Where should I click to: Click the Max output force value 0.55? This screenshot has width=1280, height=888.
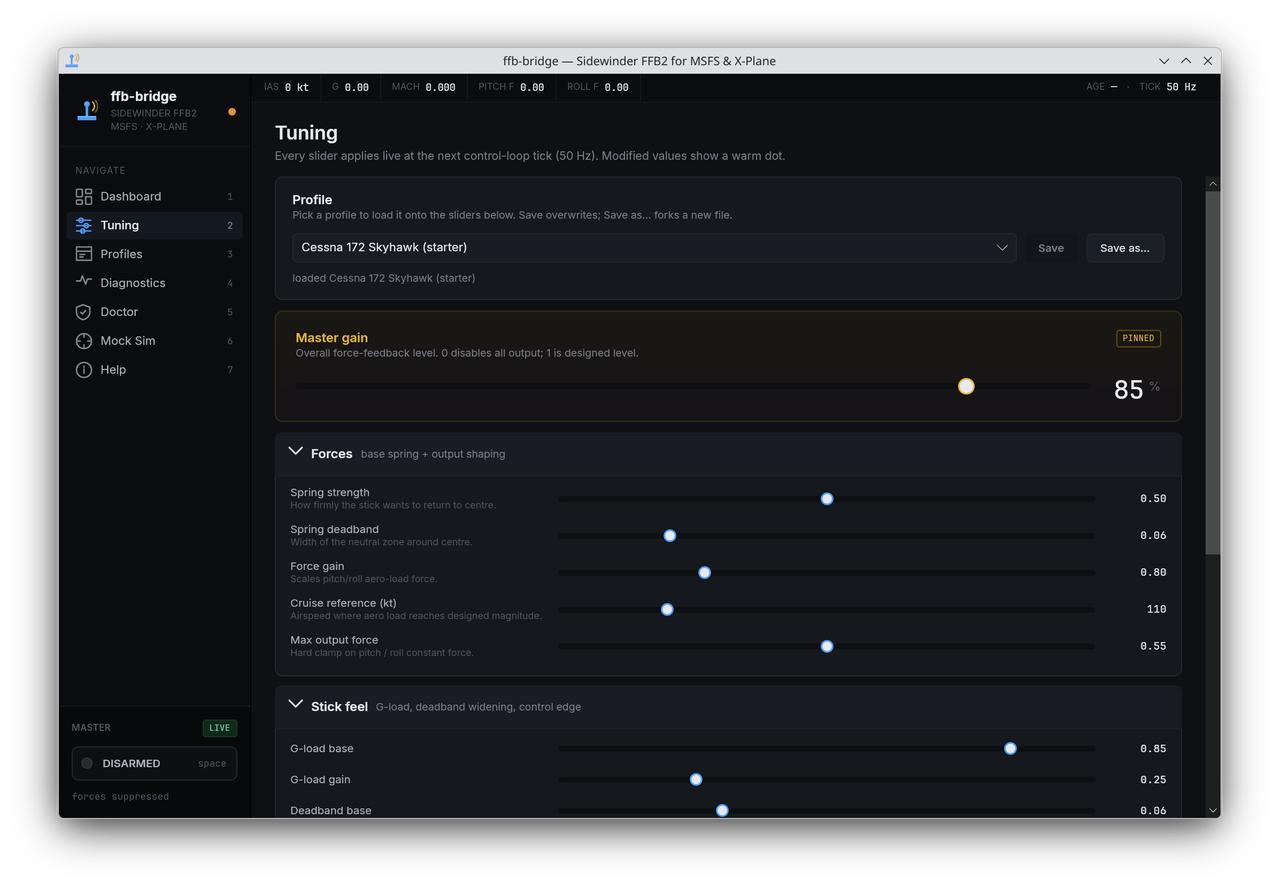coord(1153,646)
